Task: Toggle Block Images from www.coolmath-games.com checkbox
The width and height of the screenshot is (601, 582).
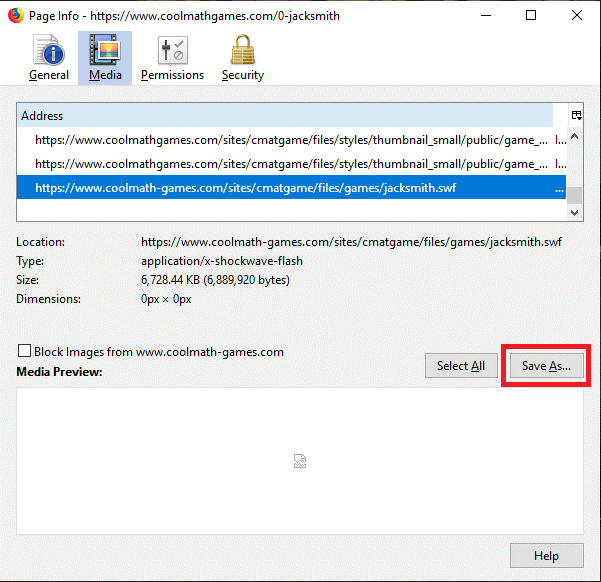Action: click(25, 350)
